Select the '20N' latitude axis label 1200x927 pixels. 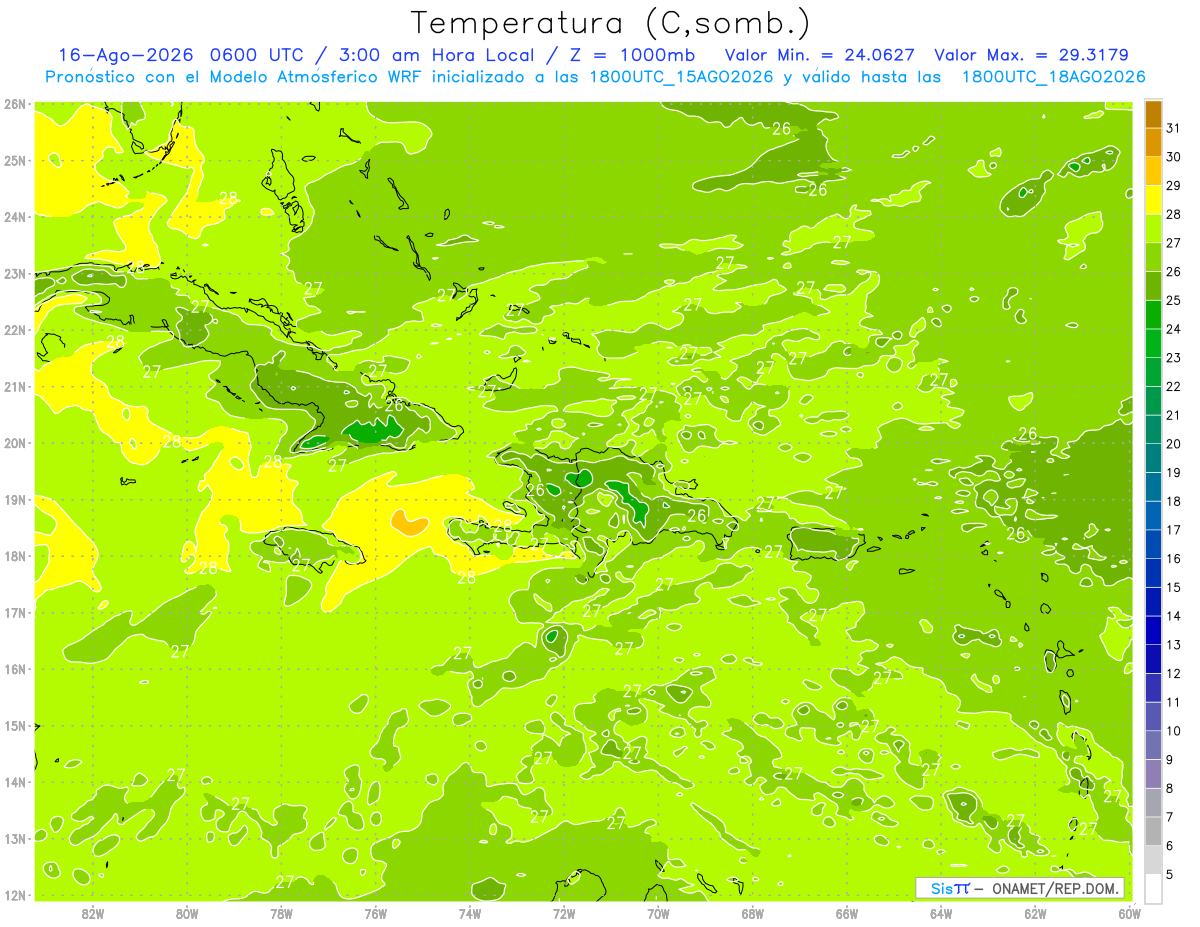(14, 443)
